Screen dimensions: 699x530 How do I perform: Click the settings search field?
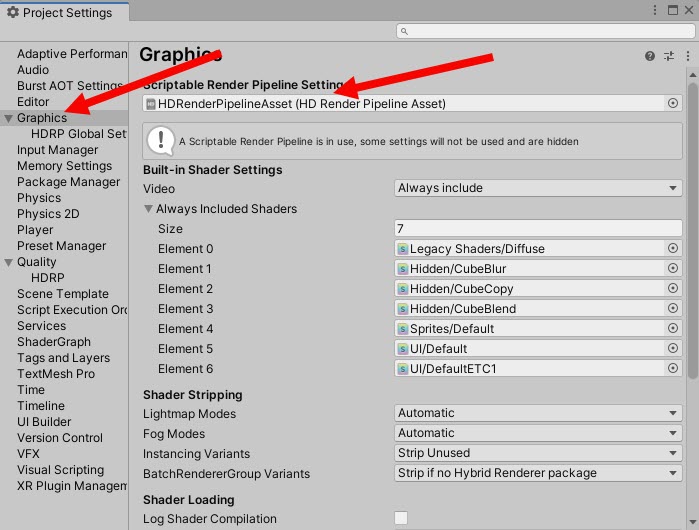(x=545, y=31)
